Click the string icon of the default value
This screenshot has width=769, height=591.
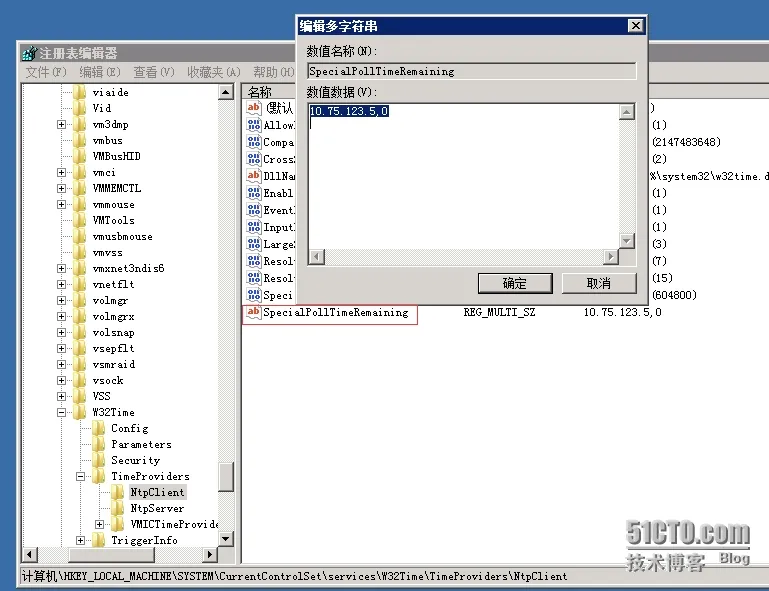coord(254,107)
